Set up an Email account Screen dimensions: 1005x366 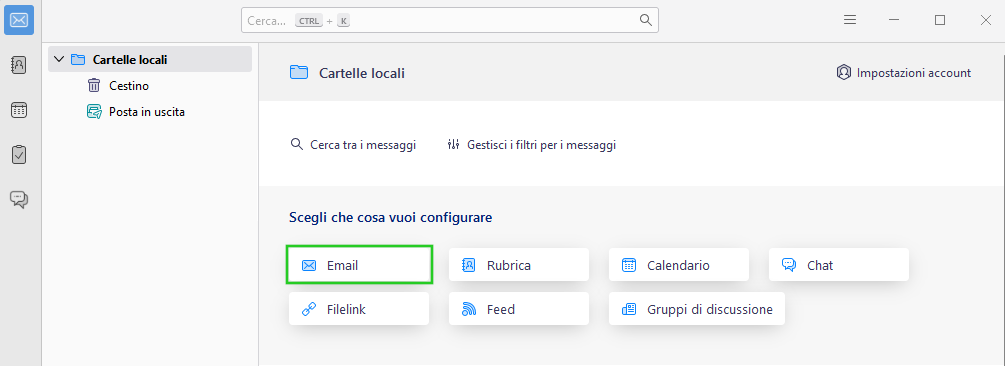(x=359, y=265)
